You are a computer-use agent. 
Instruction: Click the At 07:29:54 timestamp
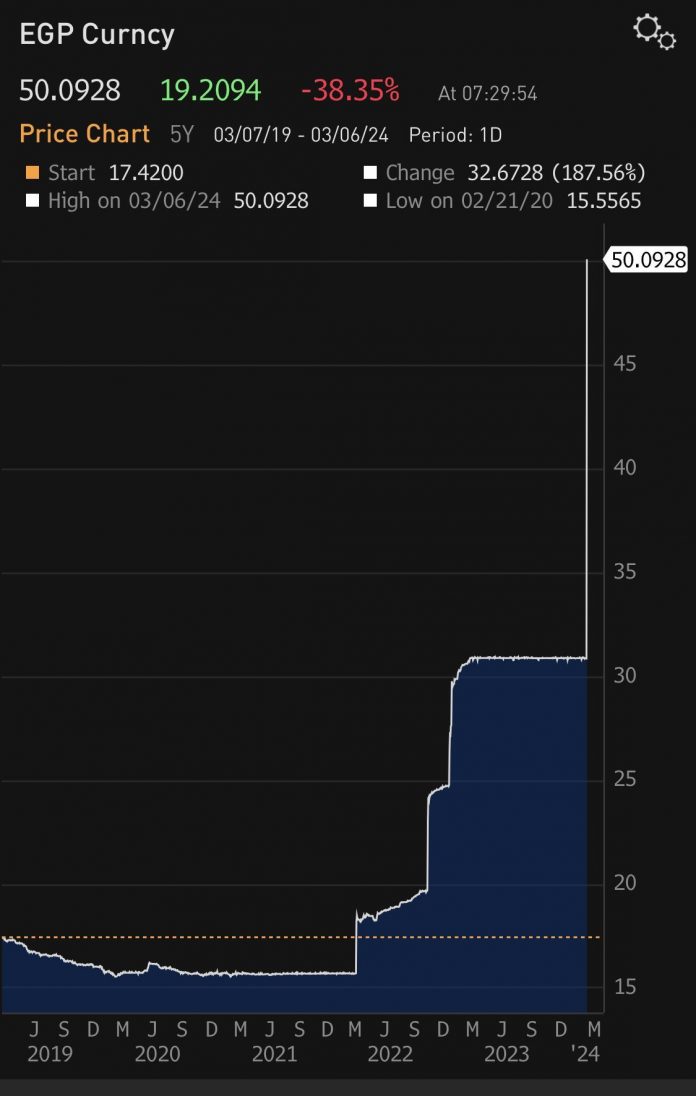tap(487, 93)
